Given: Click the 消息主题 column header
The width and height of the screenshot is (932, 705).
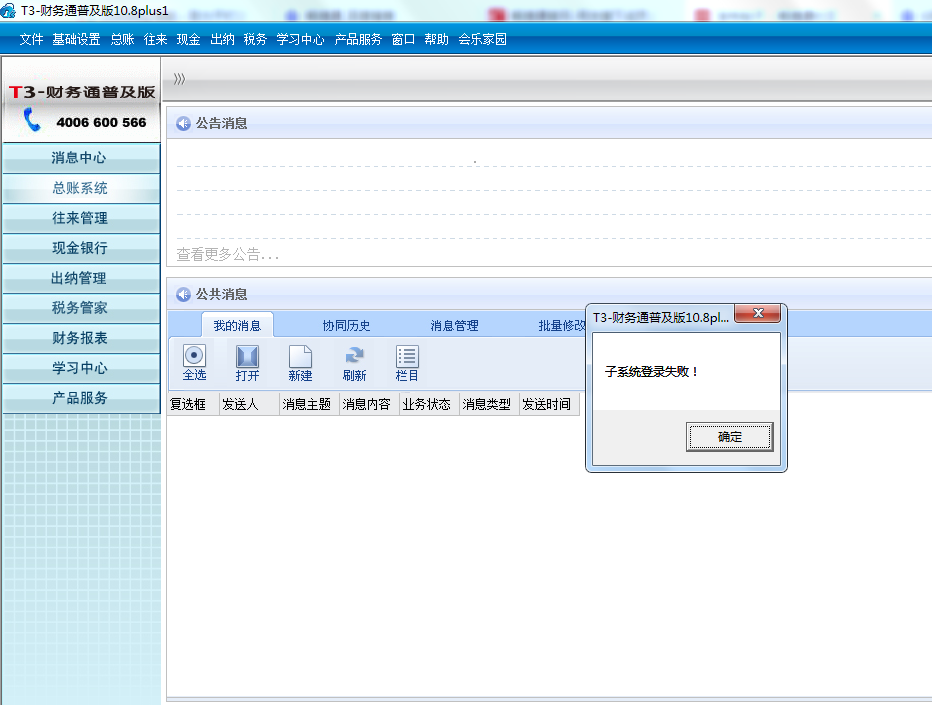Looking at the screenshot, I should tap(310, 404).
